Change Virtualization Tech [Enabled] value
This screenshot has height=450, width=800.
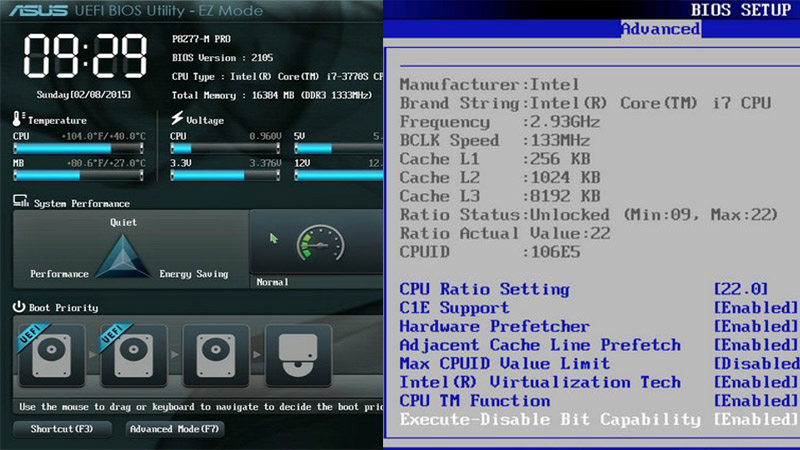[756, 382]
